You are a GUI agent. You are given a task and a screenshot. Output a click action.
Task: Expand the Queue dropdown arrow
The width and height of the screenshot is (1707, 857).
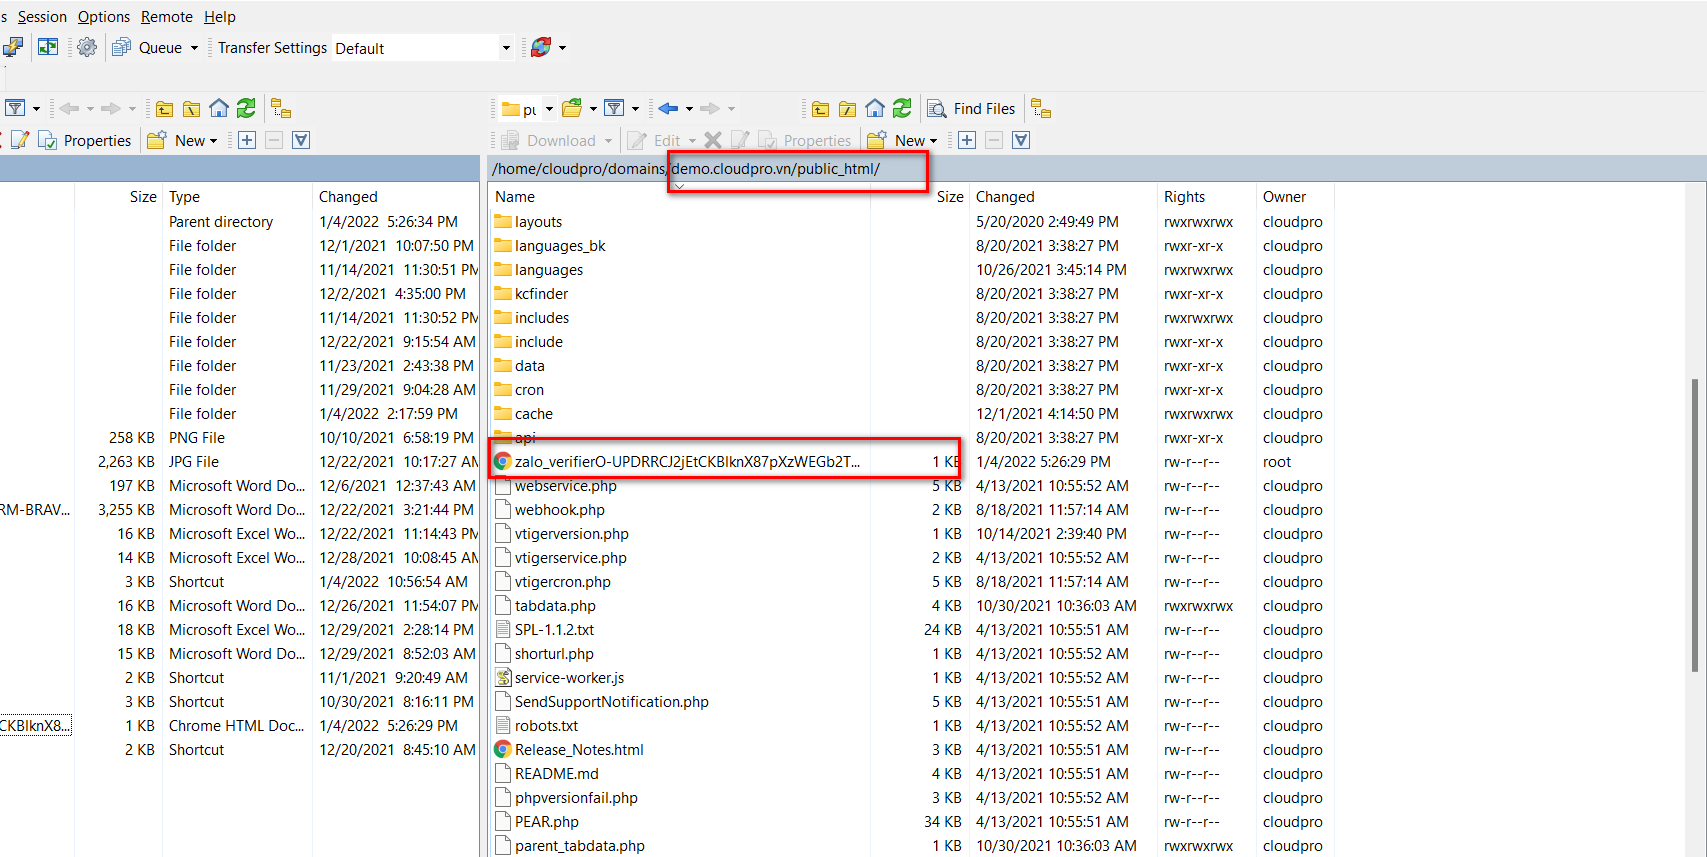[x=194, y=48]
